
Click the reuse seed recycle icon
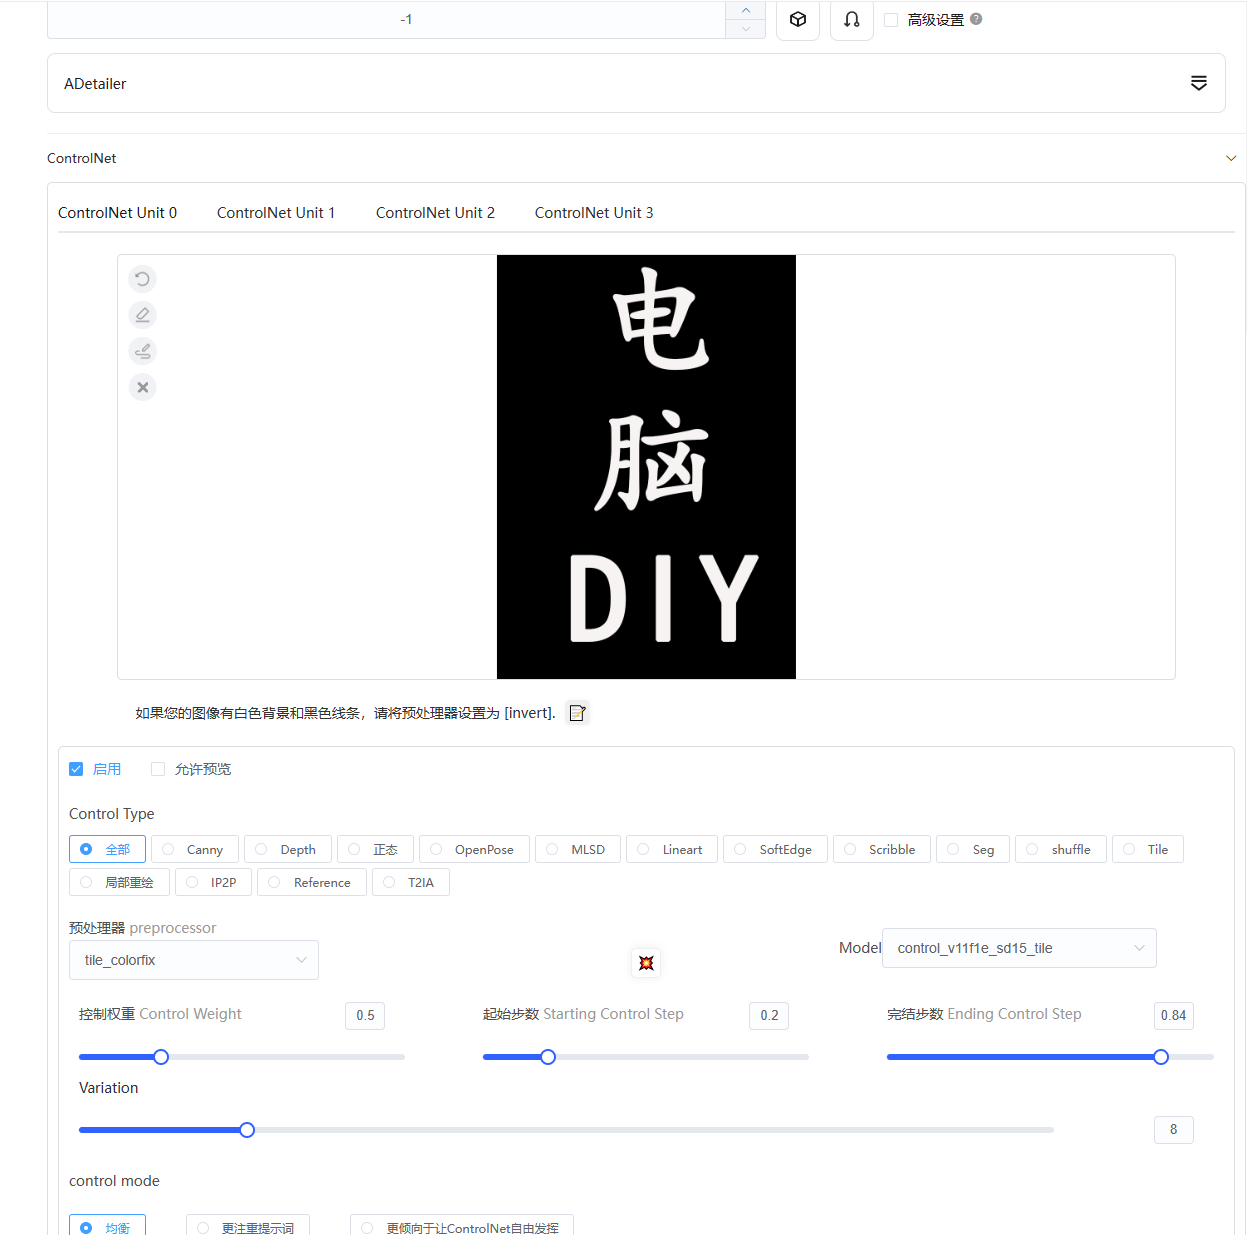point(852,19)
